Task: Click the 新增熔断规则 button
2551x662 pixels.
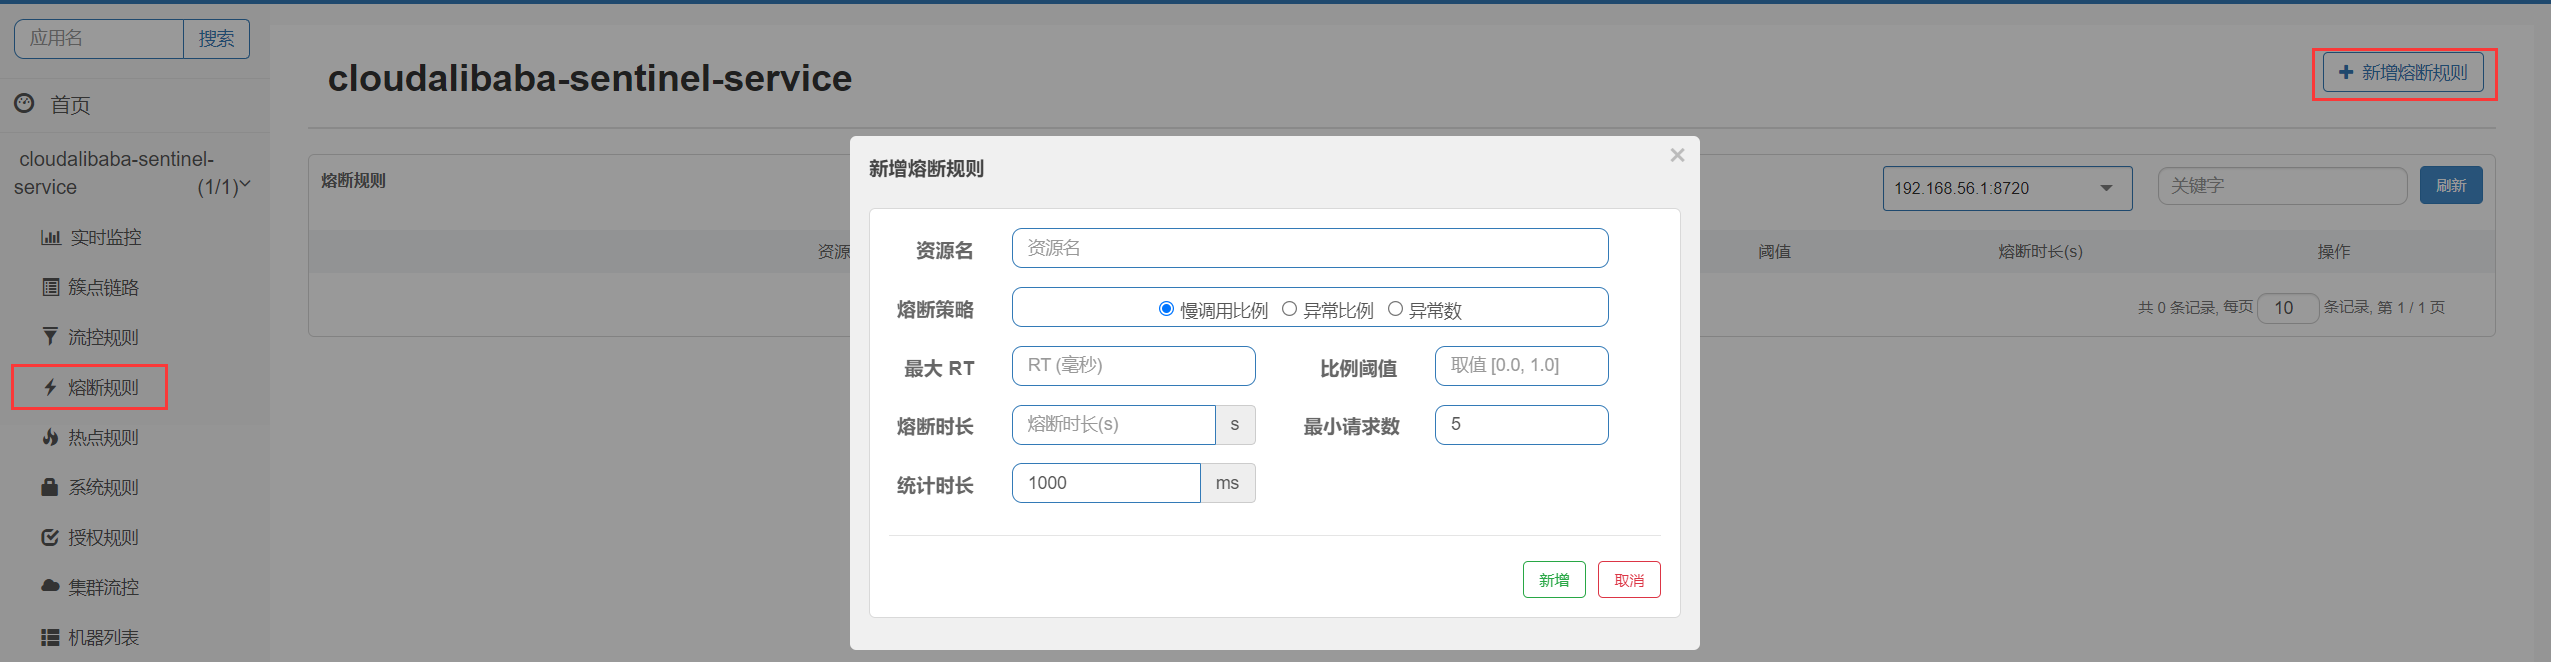Action: pos(2403,73)
